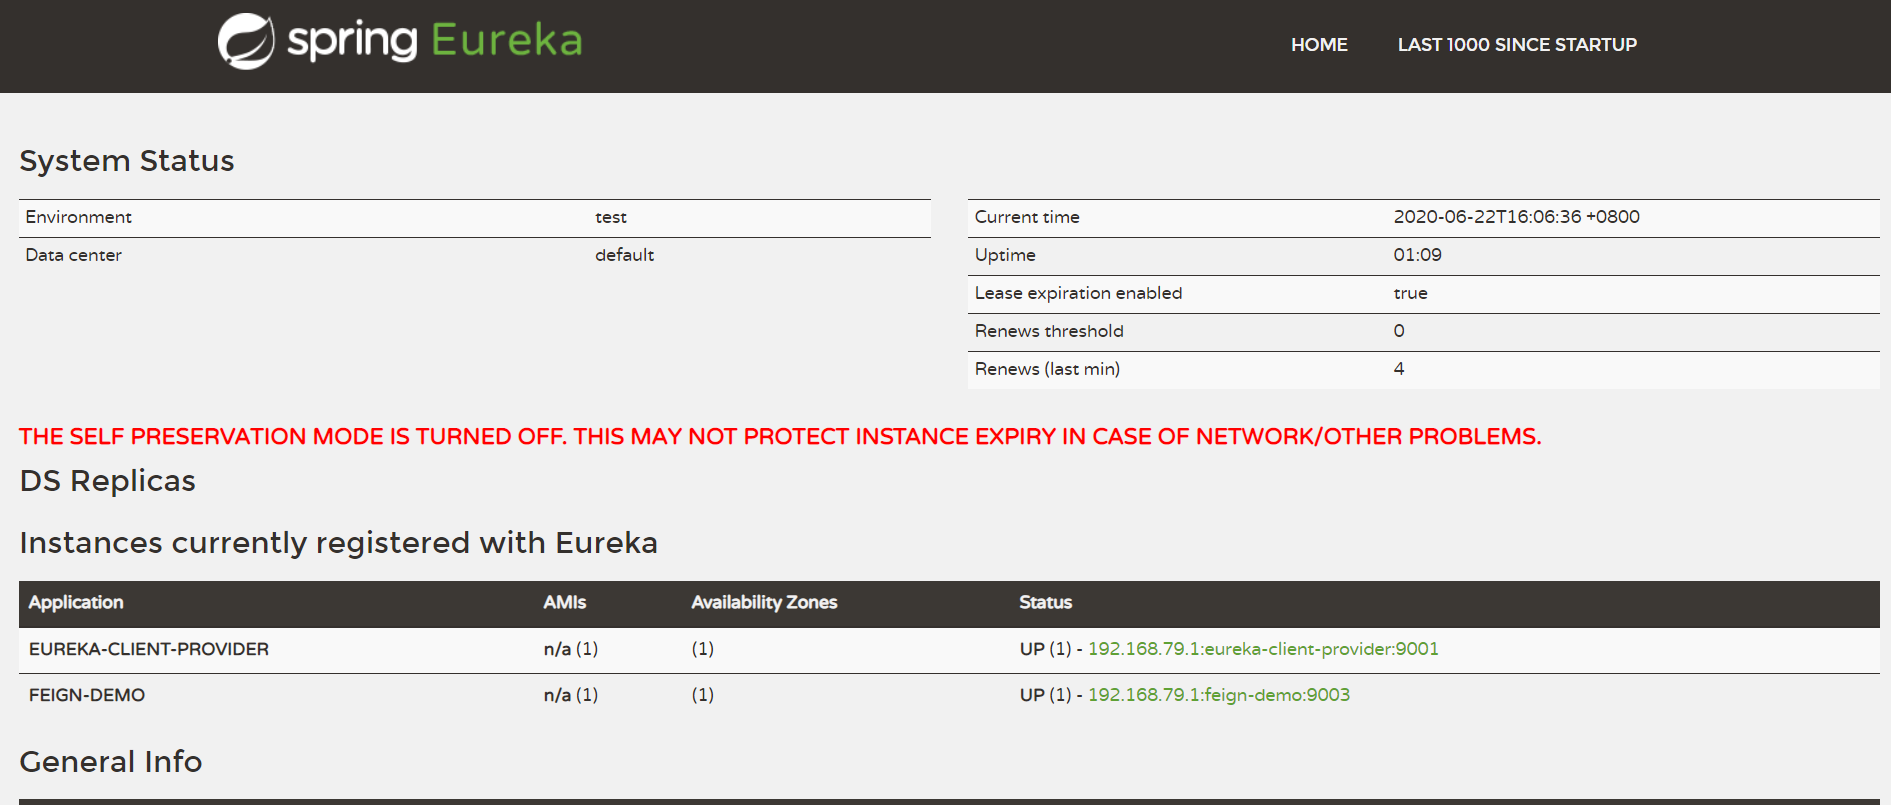Screen dimensions: 1891x805
Task: Select the DS Replicas heading
Action: click(108, 481)
